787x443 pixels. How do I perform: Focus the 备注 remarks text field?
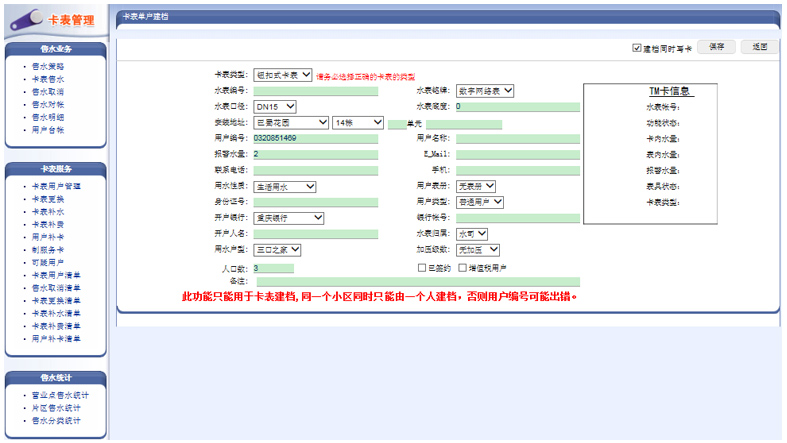(417, 282)
